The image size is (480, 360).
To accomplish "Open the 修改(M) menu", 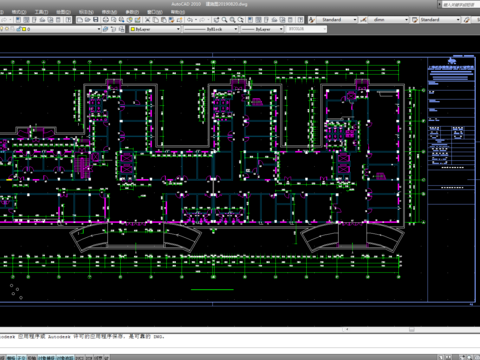I will pos(109,12).
